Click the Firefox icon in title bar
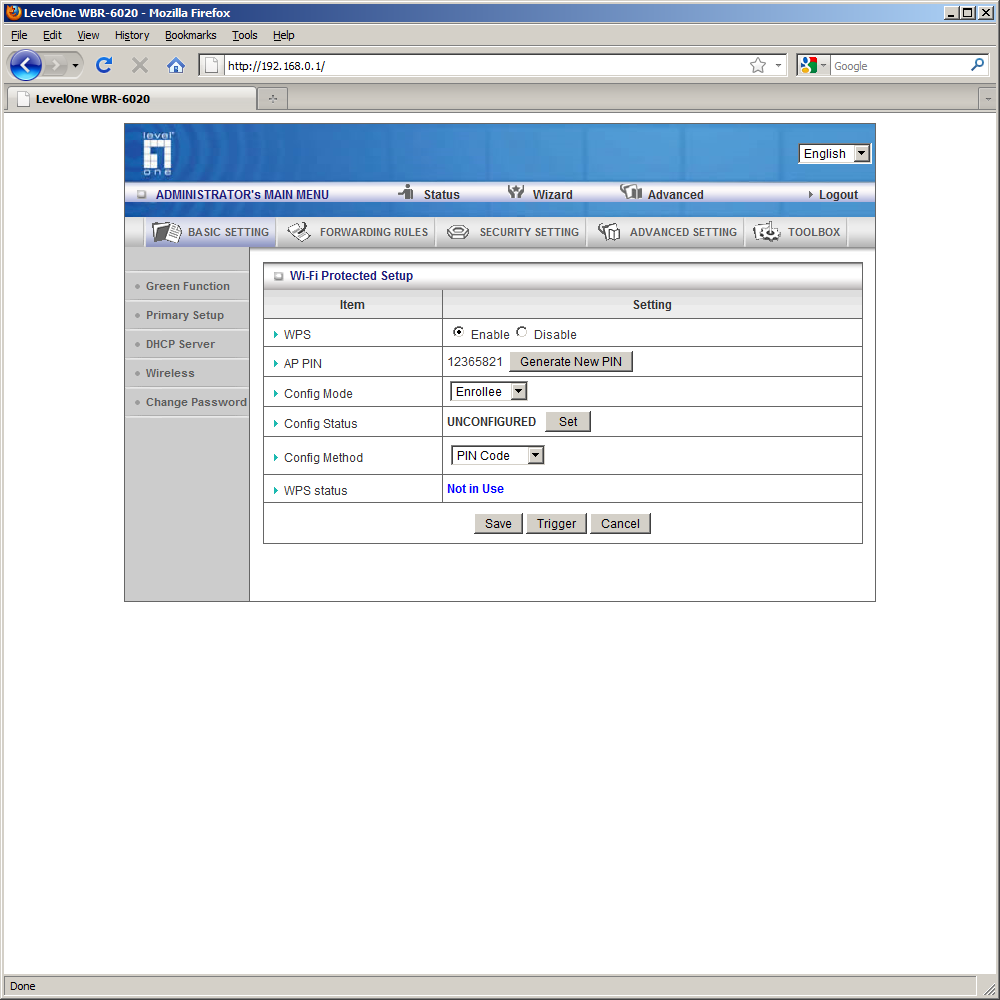Image resolution: width=1000 pixels, height=1000 pixels. tap(13, 12)
